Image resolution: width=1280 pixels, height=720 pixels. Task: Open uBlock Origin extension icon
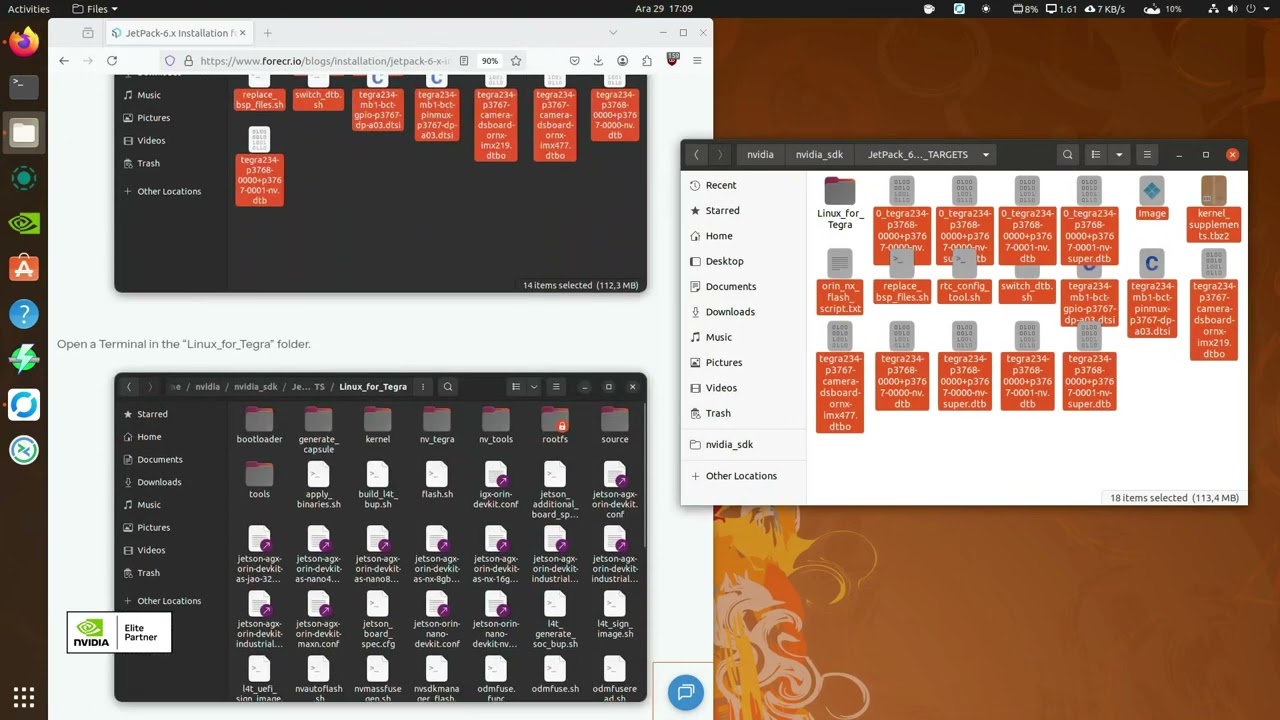click(672, 60)
